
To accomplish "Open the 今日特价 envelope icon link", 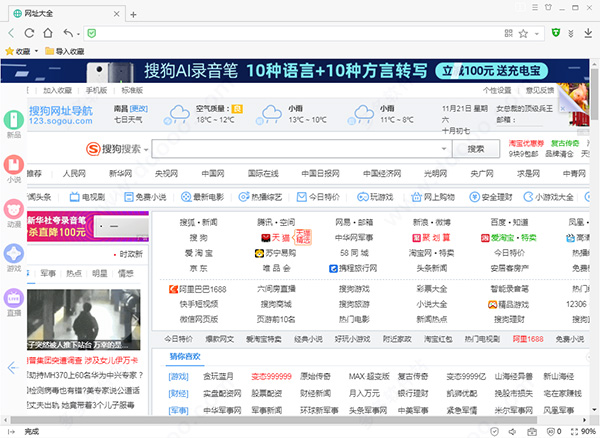I will click(x=318, y=197).
